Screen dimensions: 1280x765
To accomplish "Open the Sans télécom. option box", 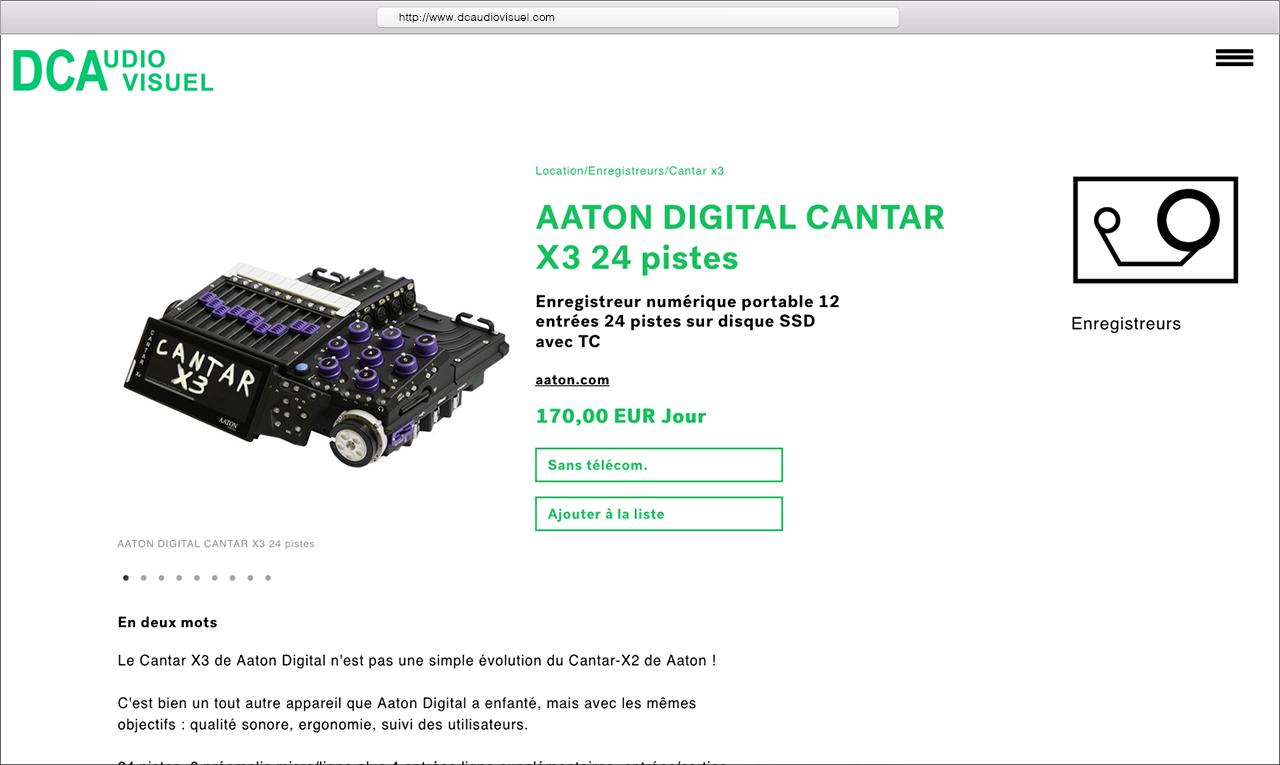I will (x=659, y=465).
